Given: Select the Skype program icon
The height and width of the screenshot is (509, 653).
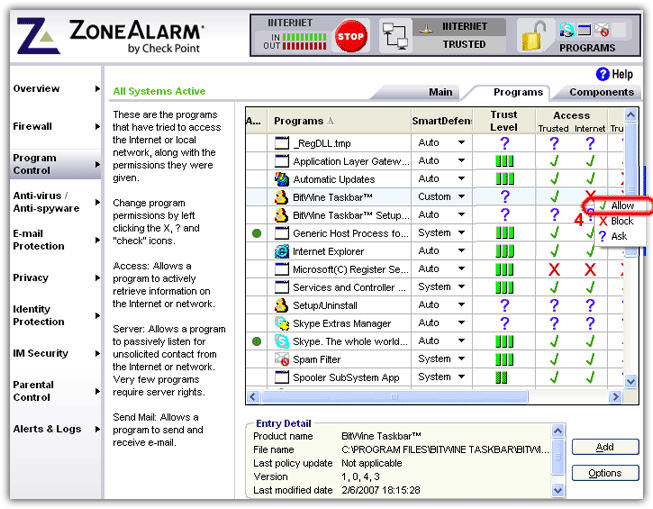Looking at the screenshot, I should 282,341.
